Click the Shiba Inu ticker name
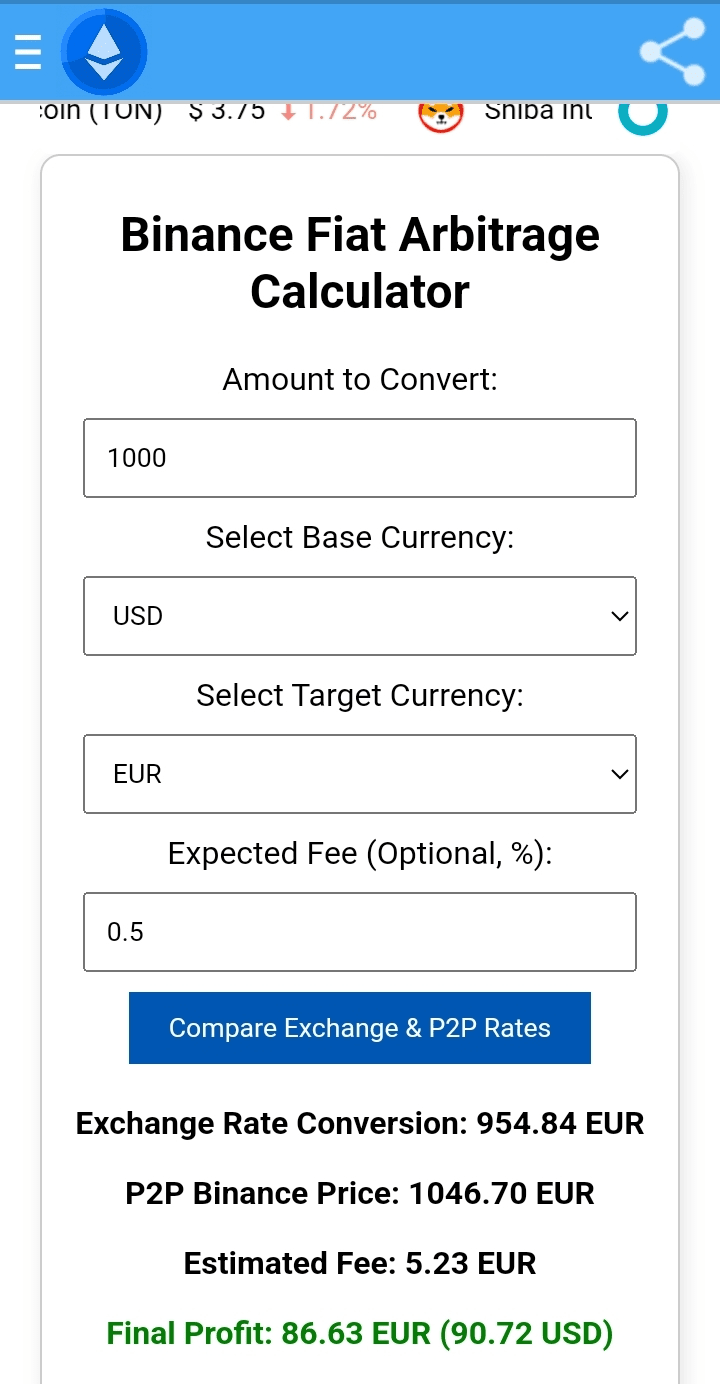The height and width of the screenshot is (1384, 720). coord(538,110)
